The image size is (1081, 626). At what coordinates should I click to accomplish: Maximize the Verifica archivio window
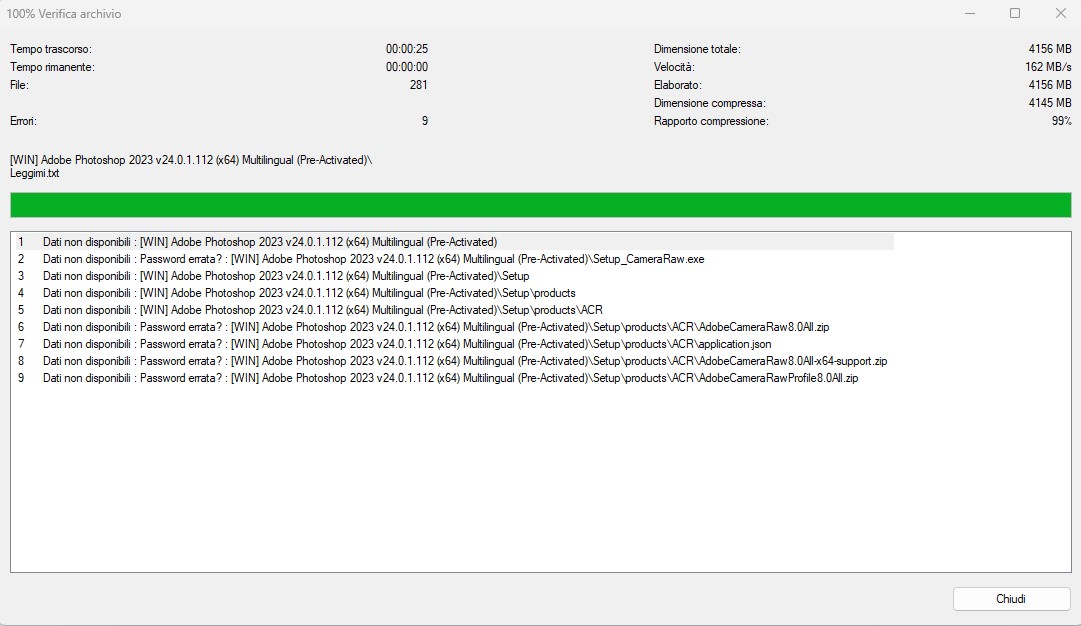coord(1015,14)
